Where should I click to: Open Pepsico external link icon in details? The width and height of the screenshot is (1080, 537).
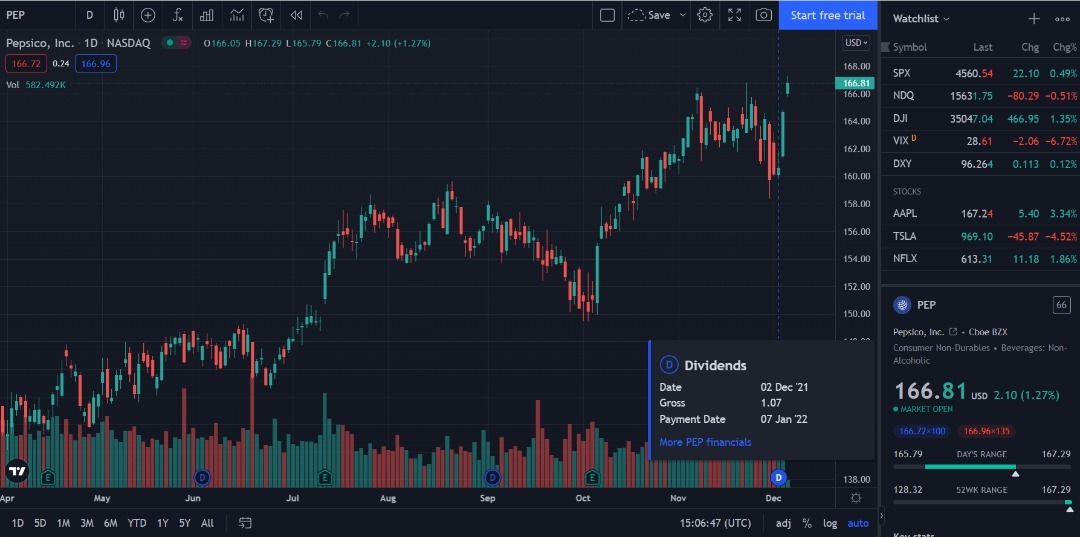pyautogui.click(x=953, y=332)
